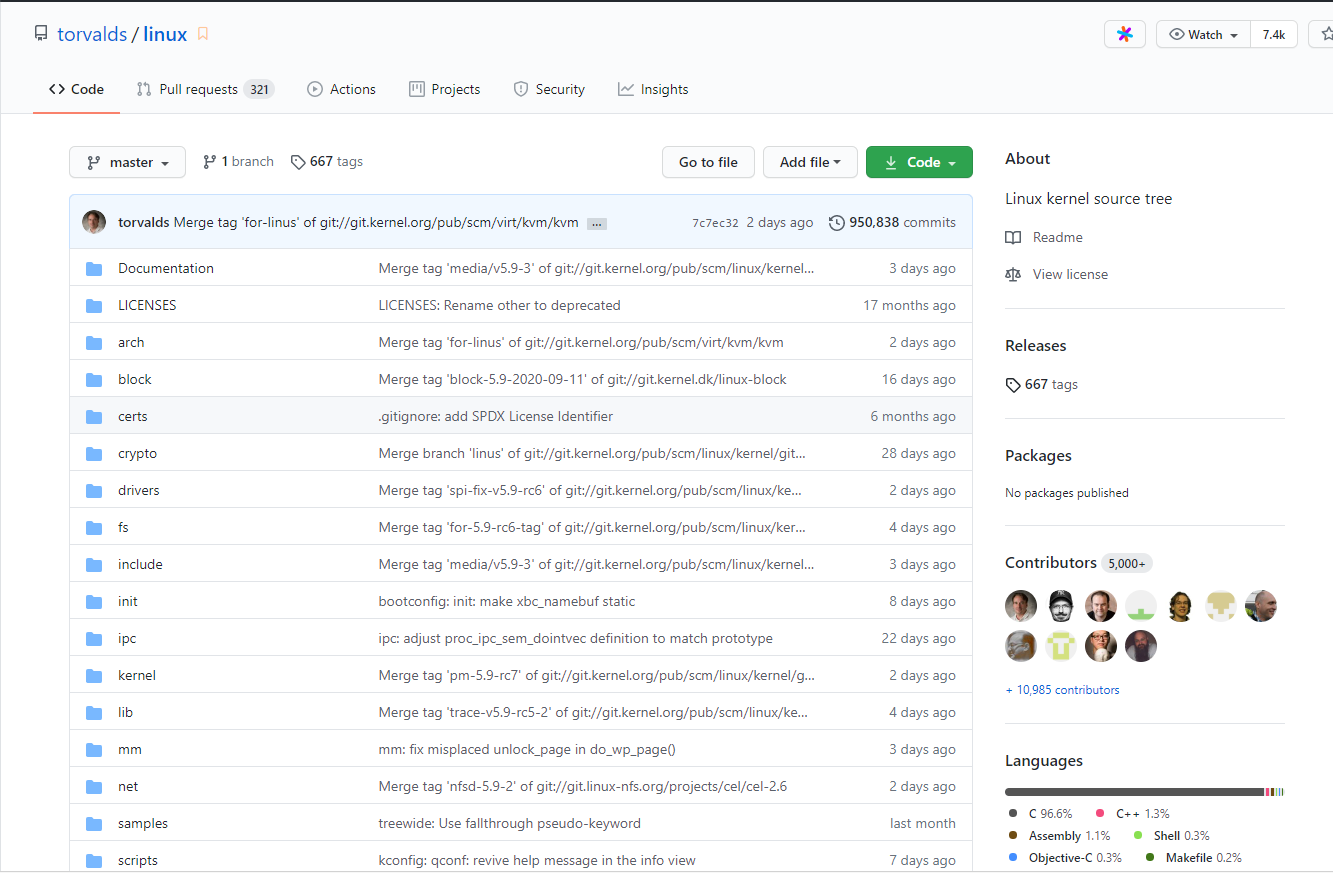Expand the green Code download dropdown

[x=919, y=162]
